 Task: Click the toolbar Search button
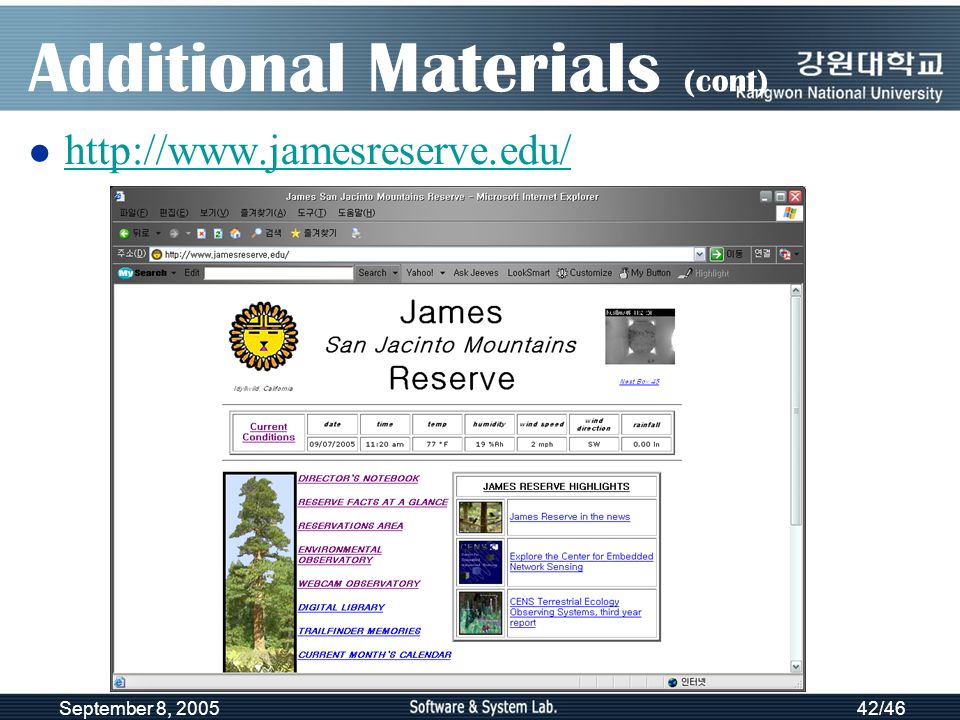[372, 273]
